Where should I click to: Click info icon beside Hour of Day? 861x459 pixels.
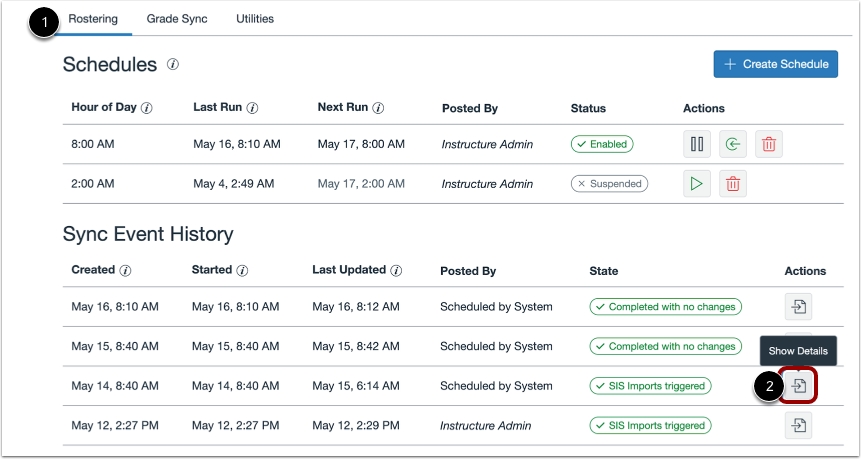coord(147,108)
